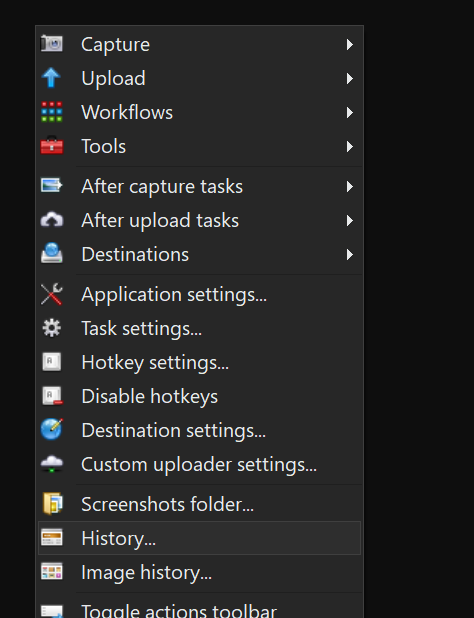Click the colored grid Workflows icon
The width and height of the screenshot is (474, 618).
click(x=52, y=112)
